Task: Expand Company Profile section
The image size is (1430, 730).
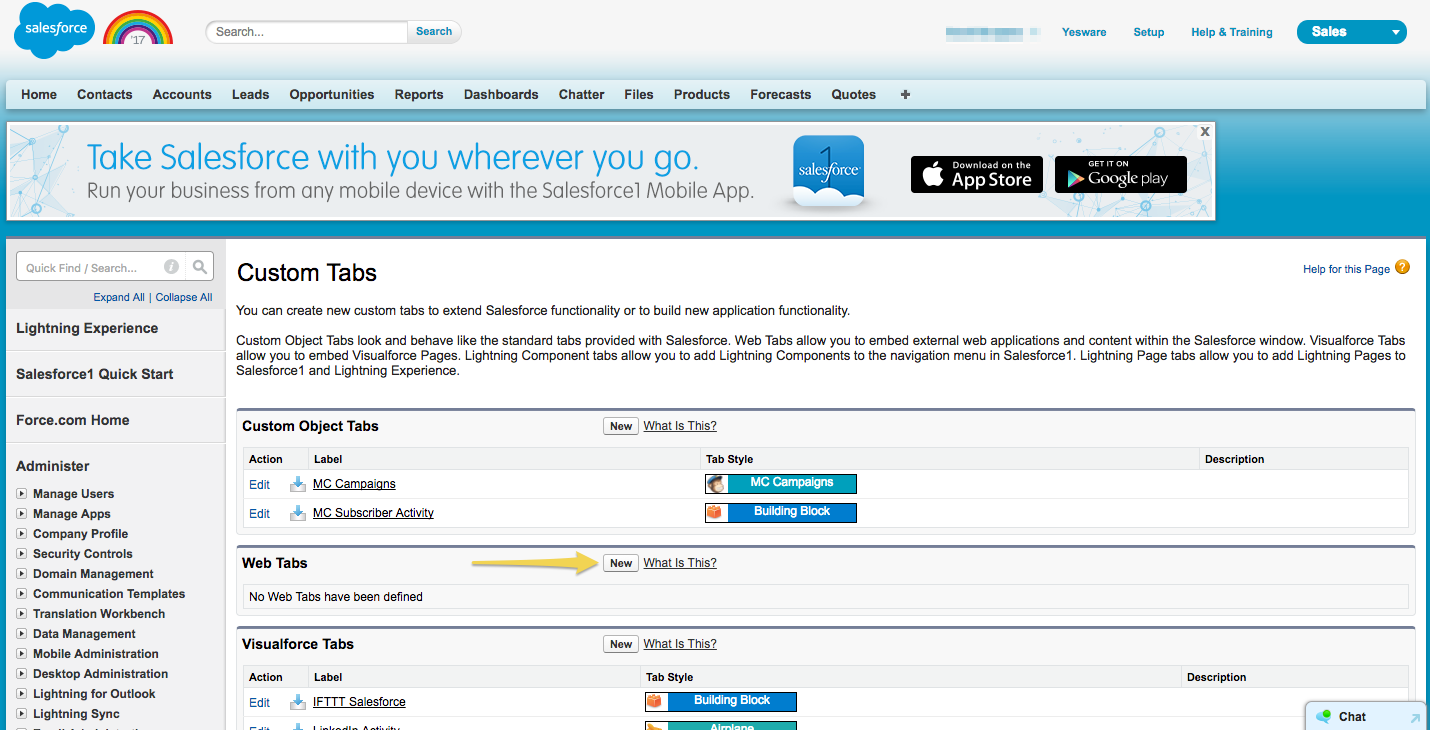Action: click(22, 534)
